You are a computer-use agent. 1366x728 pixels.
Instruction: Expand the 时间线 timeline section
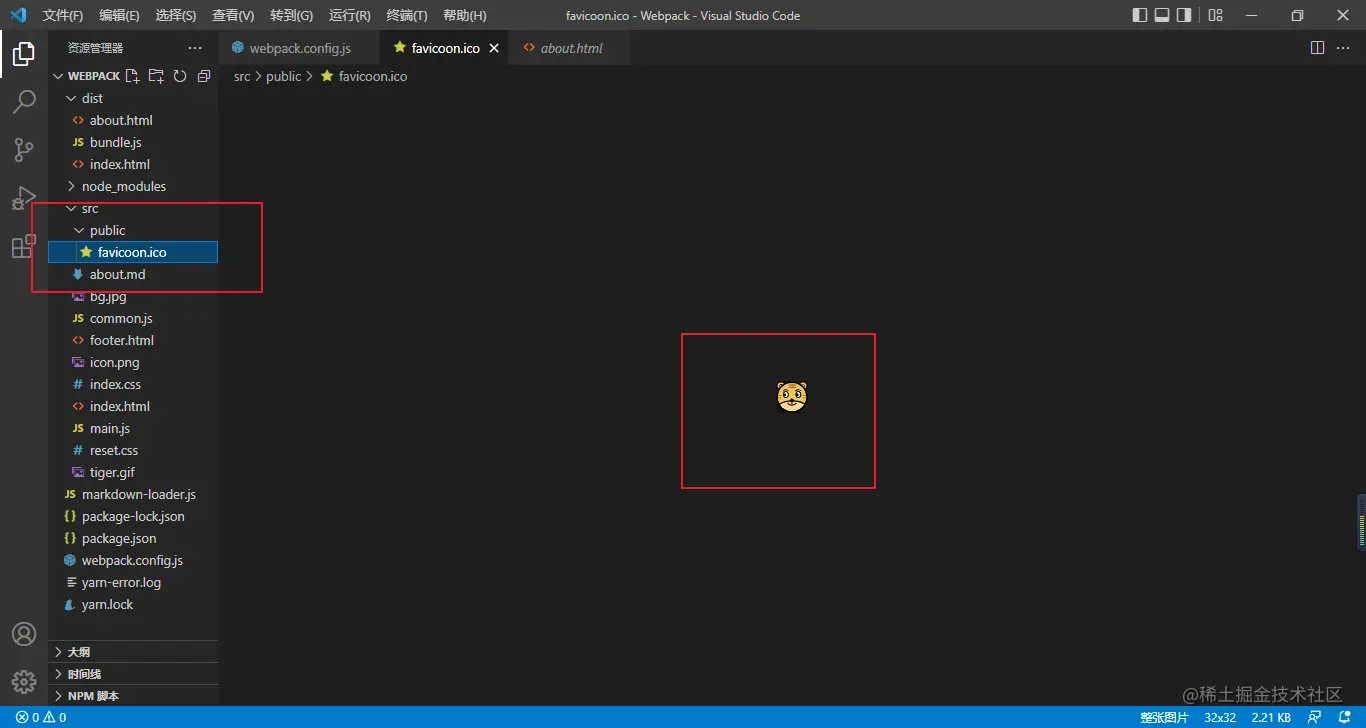pyautogui.click(x=133, y=674)
